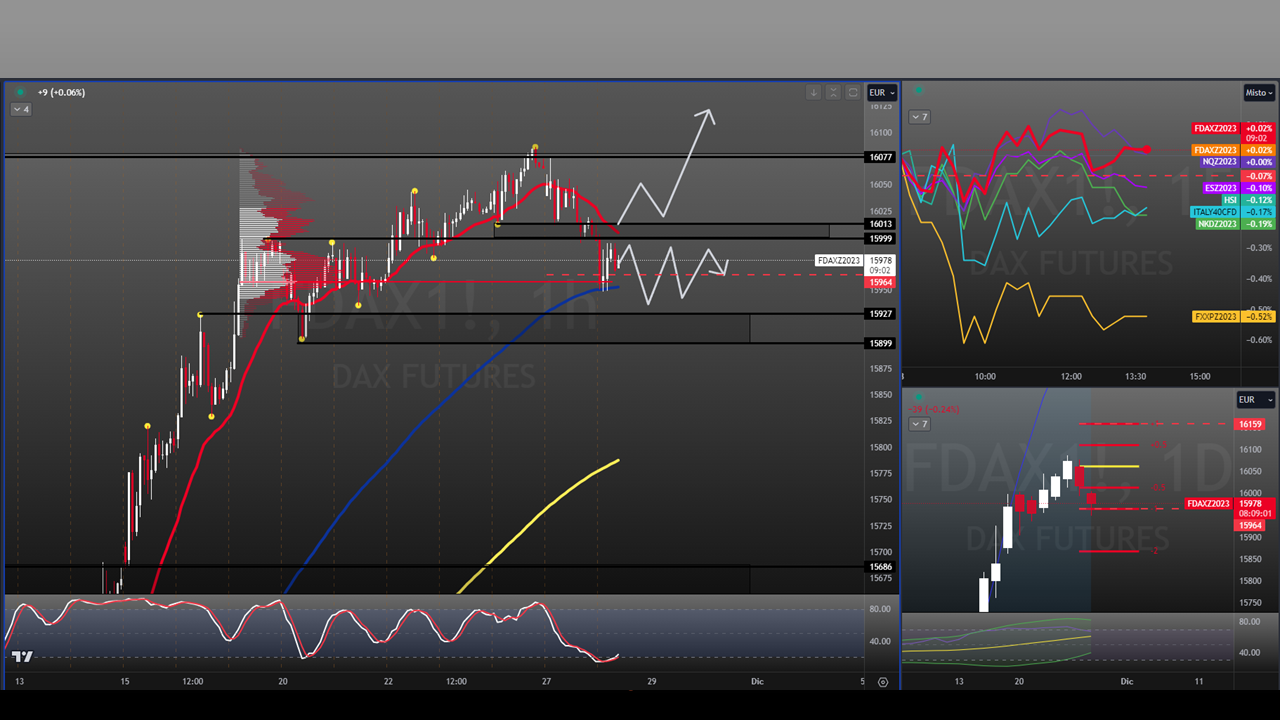Image resolution: width=1280 pixels, height=720 pixels.
Task: Open chart settings gear at bottom right of main chart
Action: [x=882, y=682]
